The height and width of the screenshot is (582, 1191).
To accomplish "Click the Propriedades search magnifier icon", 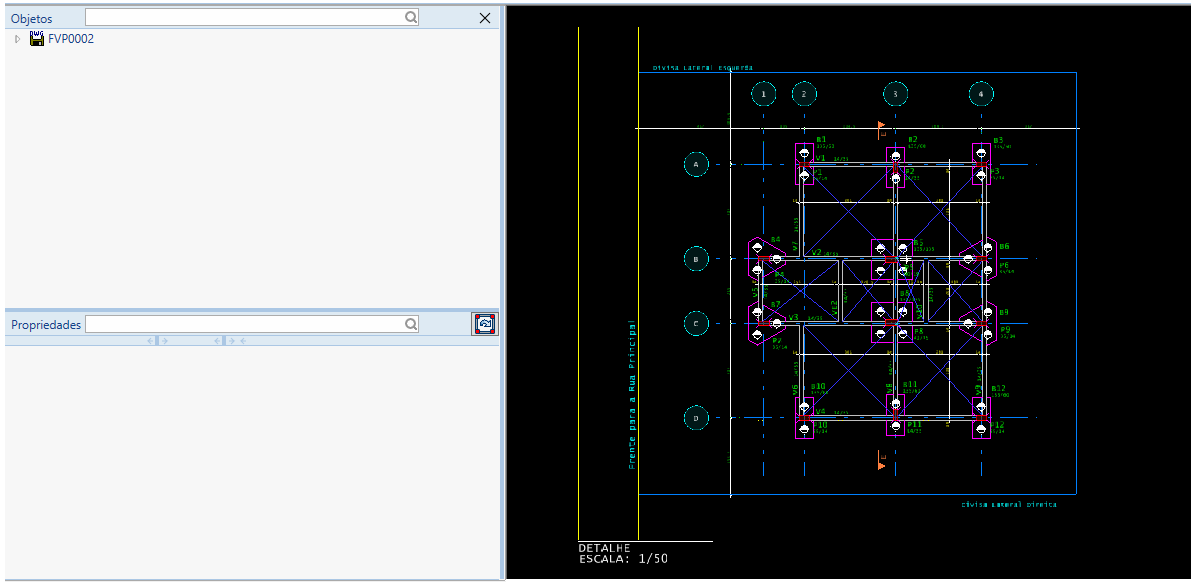I will point(411,324).
